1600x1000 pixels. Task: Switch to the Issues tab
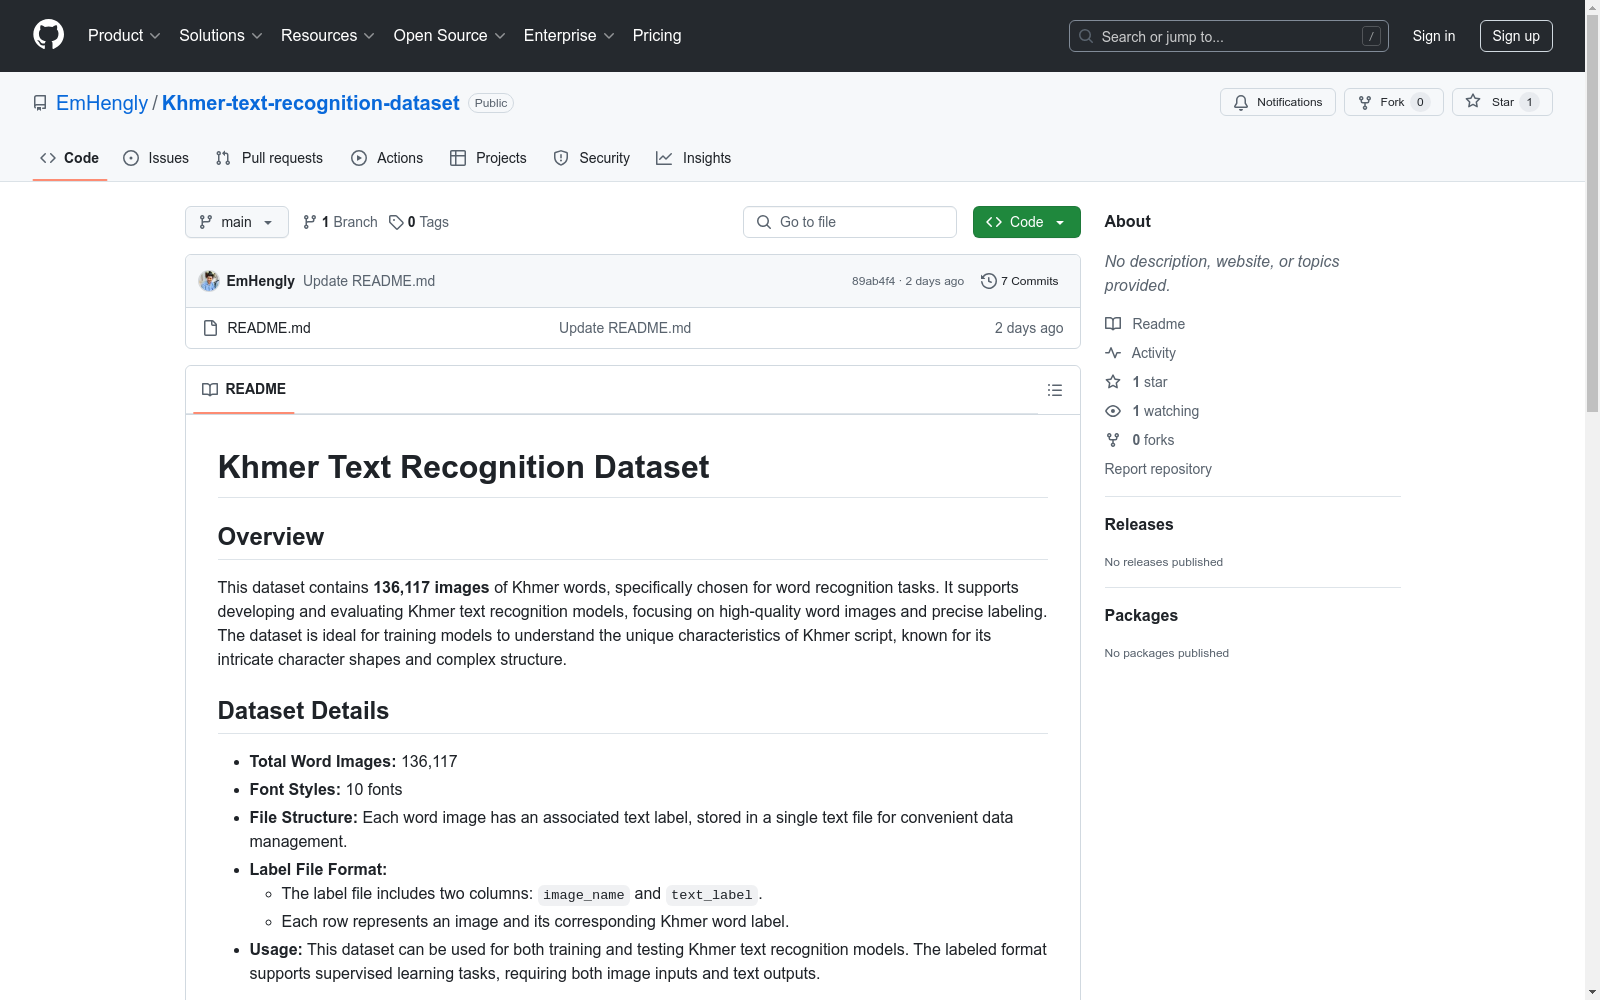click(156, 158)
